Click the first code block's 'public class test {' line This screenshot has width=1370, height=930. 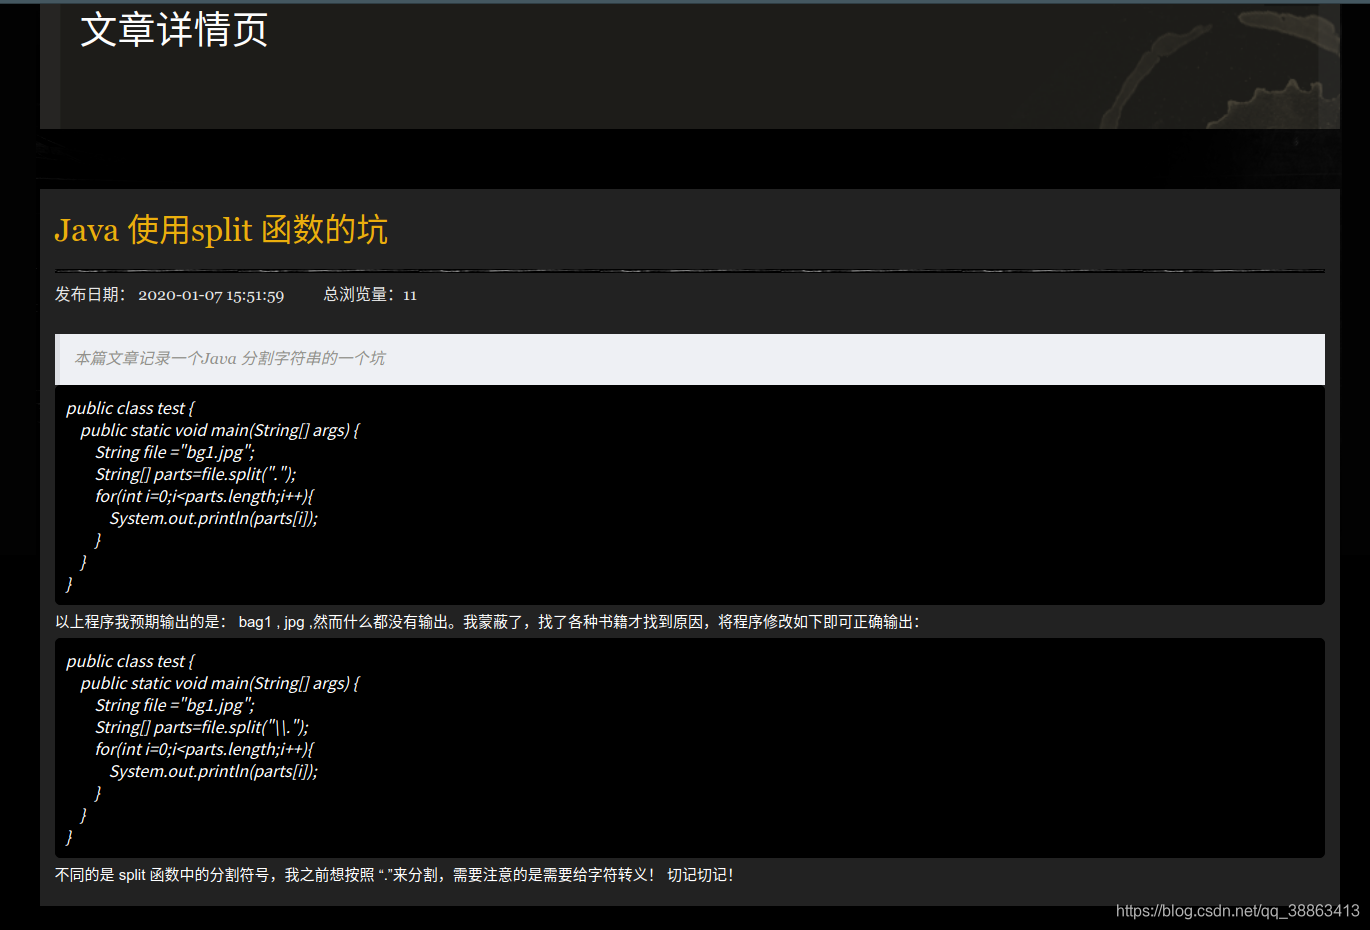[130, 408]
